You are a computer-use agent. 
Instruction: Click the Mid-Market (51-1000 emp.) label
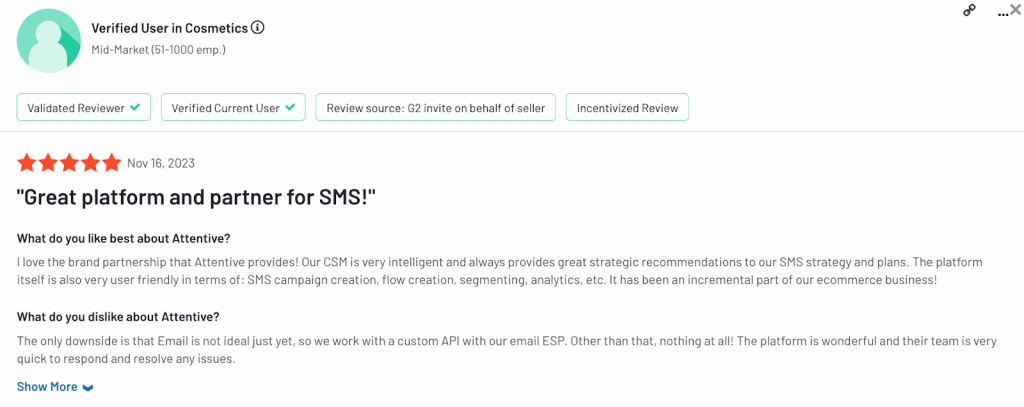(158, 49)
